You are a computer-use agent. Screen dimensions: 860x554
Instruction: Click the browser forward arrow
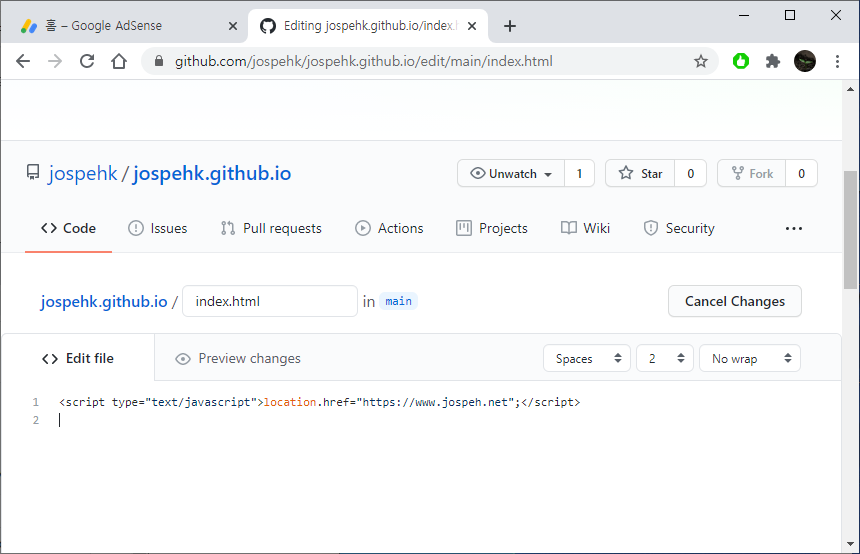pyautogui.click(x=55, y=61)
